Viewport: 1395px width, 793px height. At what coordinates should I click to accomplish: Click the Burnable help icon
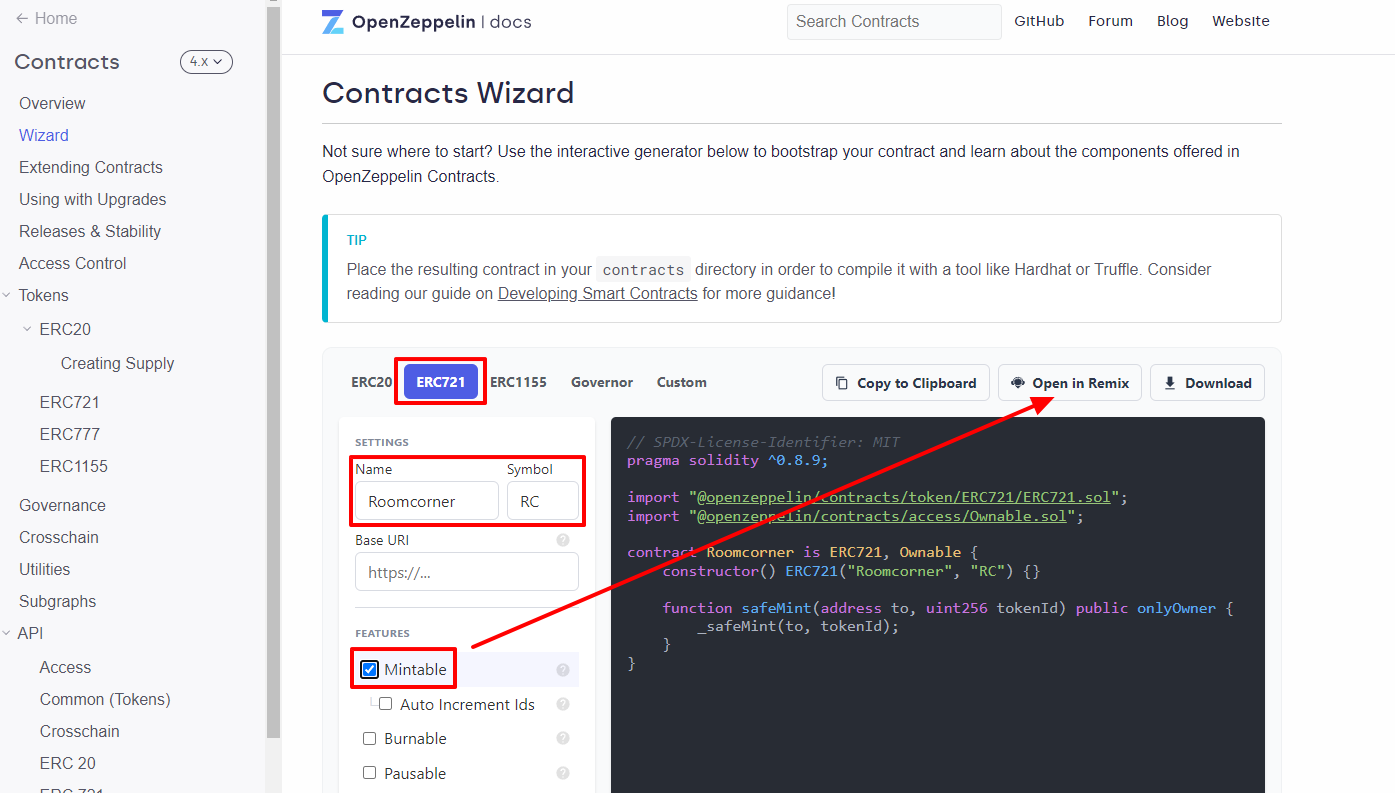(563, 738)
